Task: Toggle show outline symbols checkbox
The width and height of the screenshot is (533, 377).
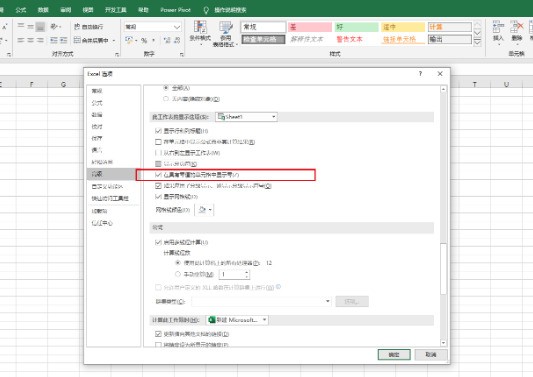Action: [x=158, y=186]
